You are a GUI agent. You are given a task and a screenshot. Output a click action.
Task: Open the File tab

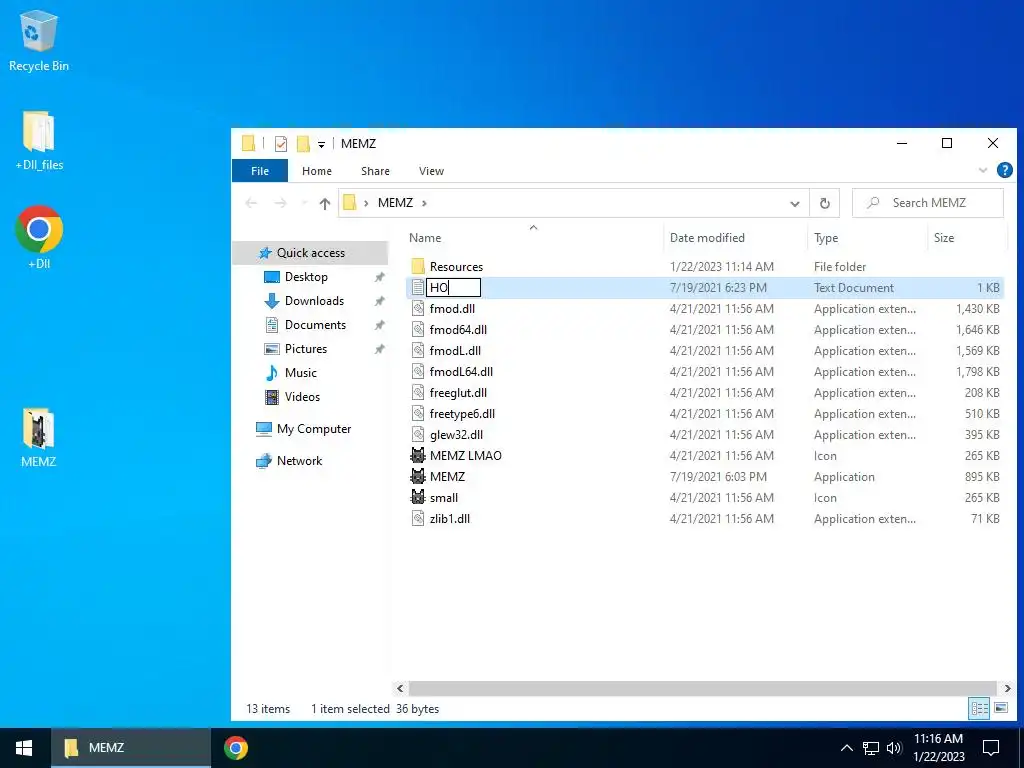(260, 170)
